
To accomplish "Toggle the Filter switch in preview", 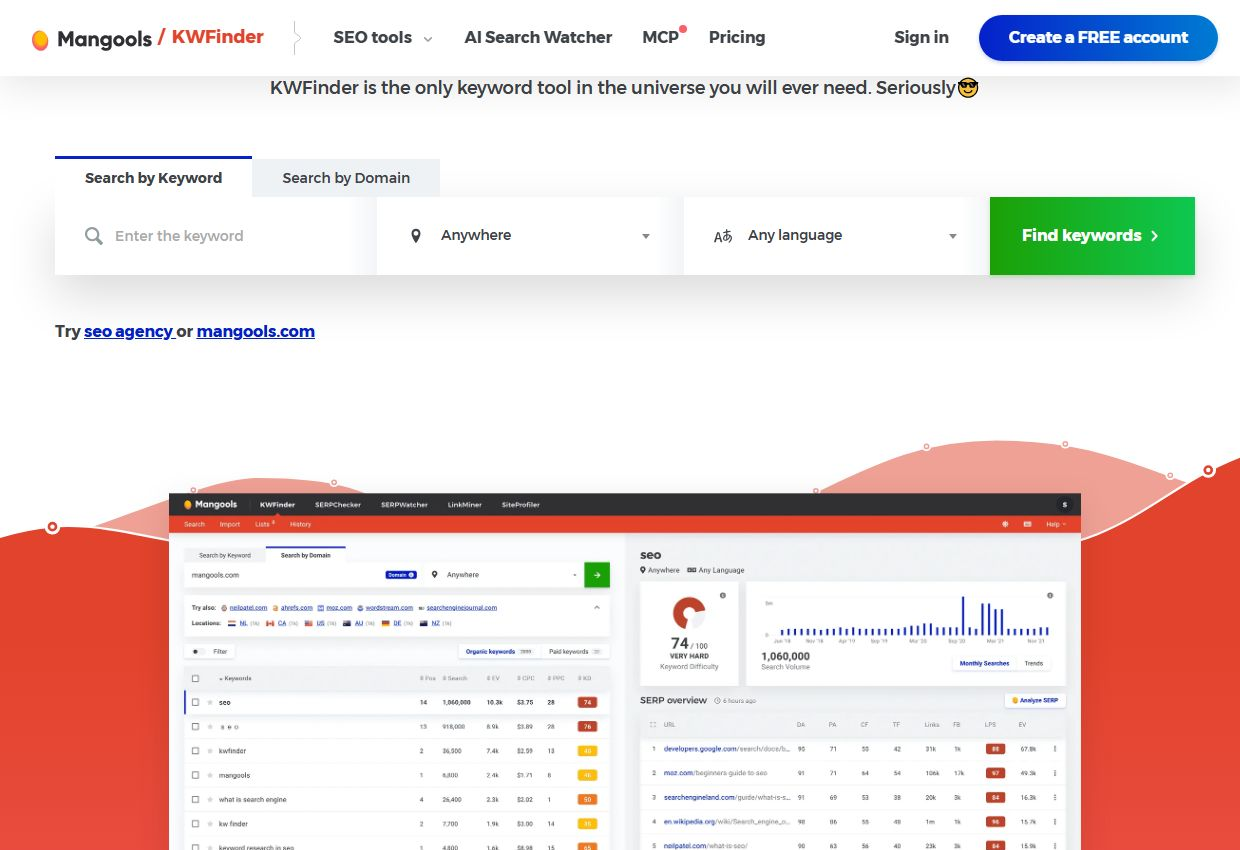I will point(198,651).
